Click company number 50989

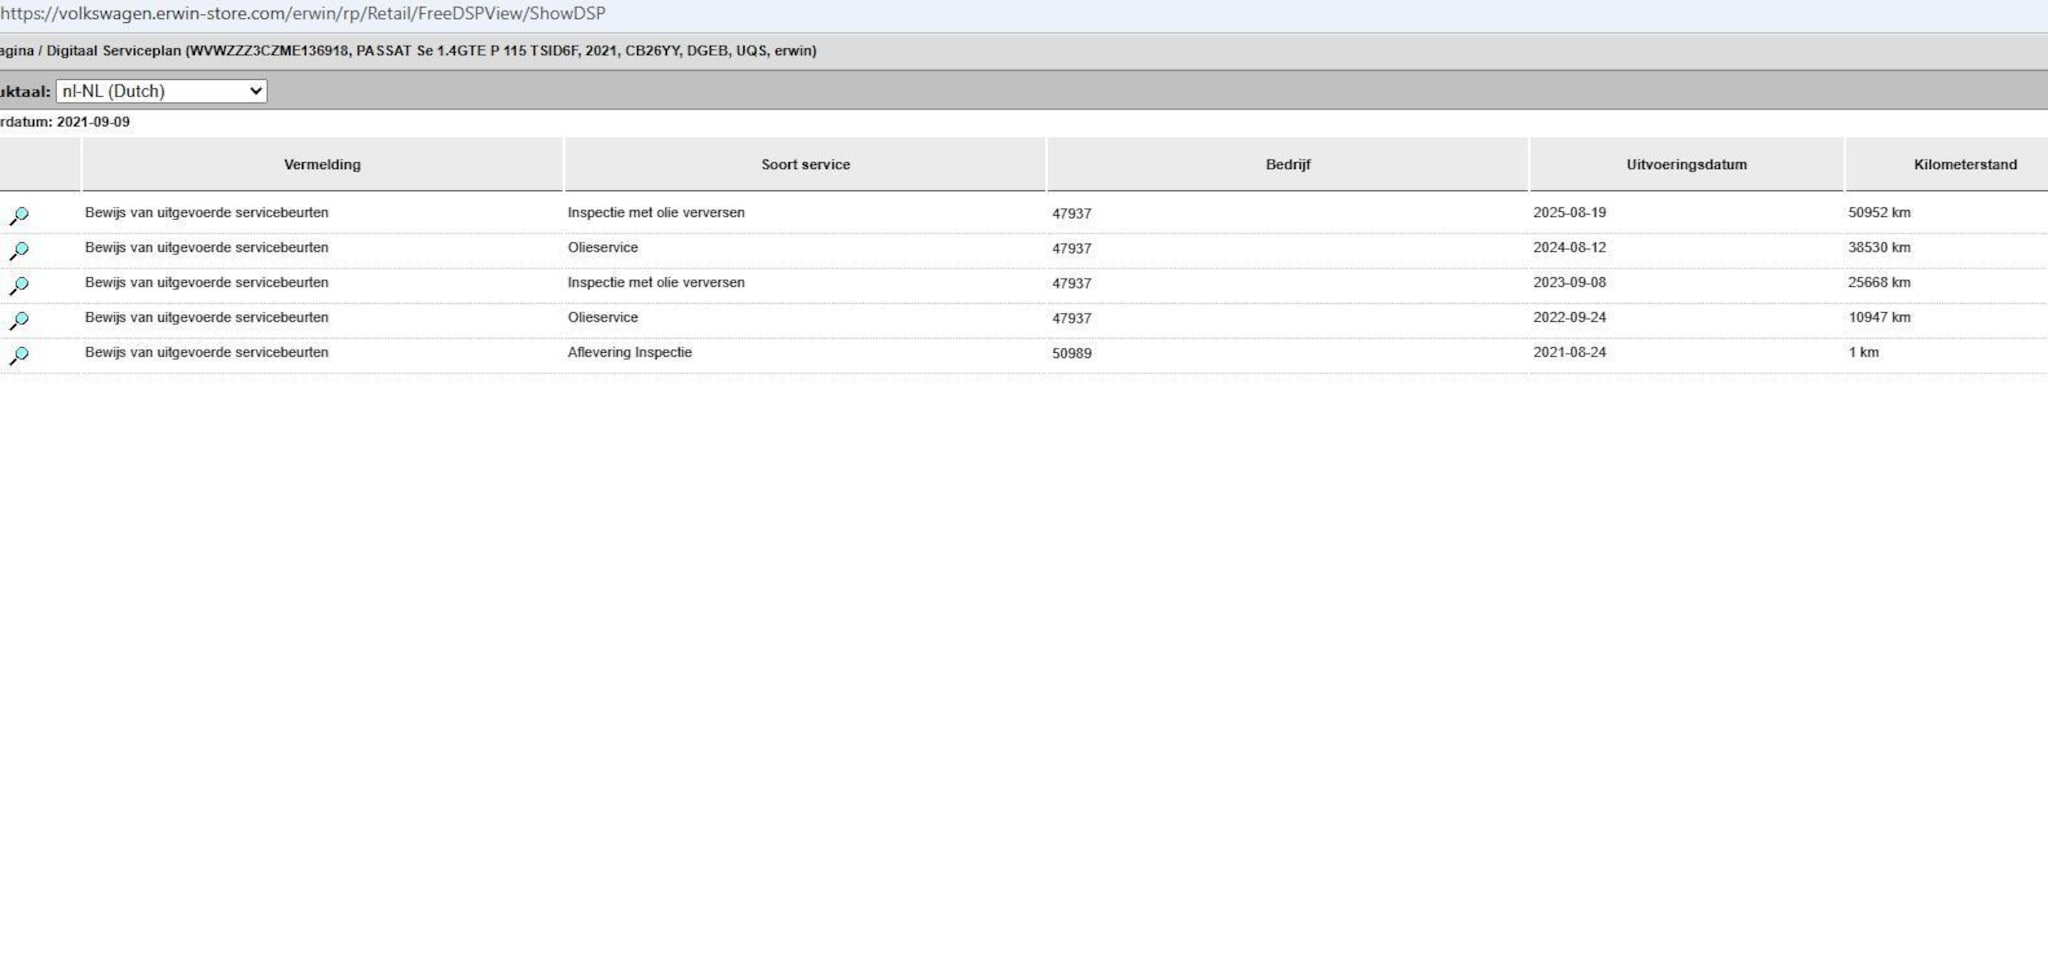tap(1071, 354)
